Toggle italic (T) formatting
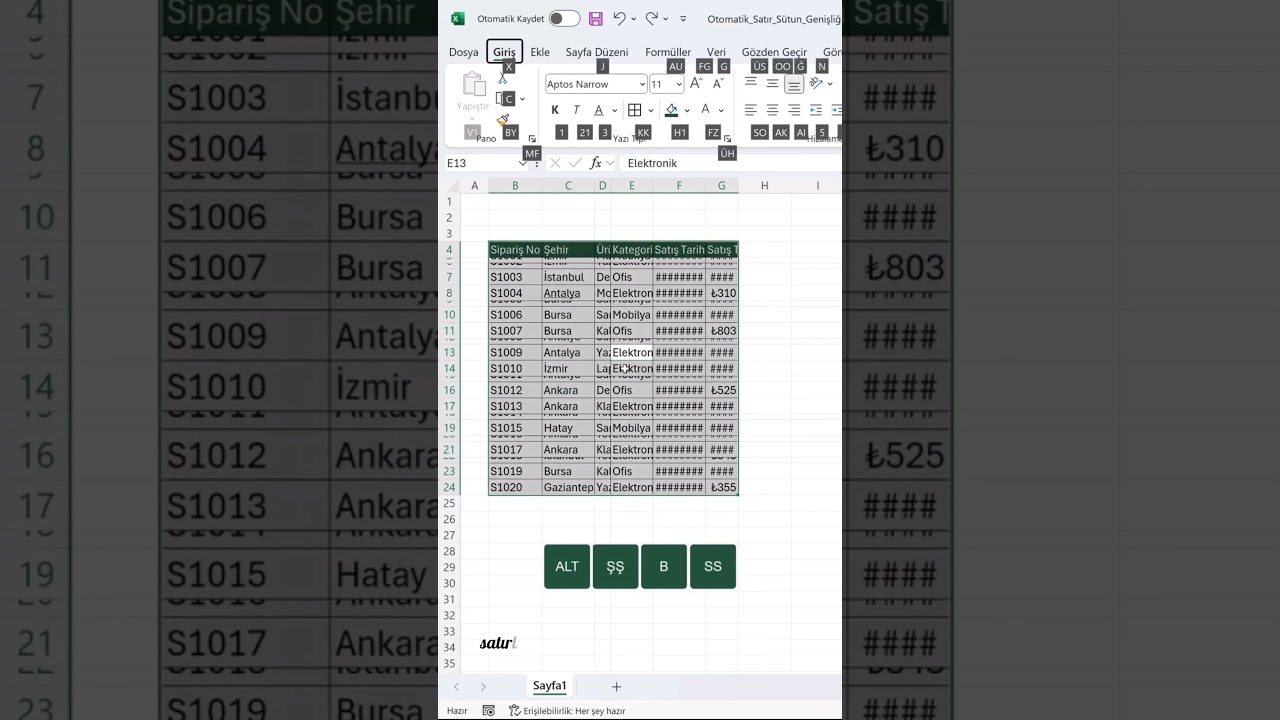This screenshot has height=720, width=1280. point(576,110)
